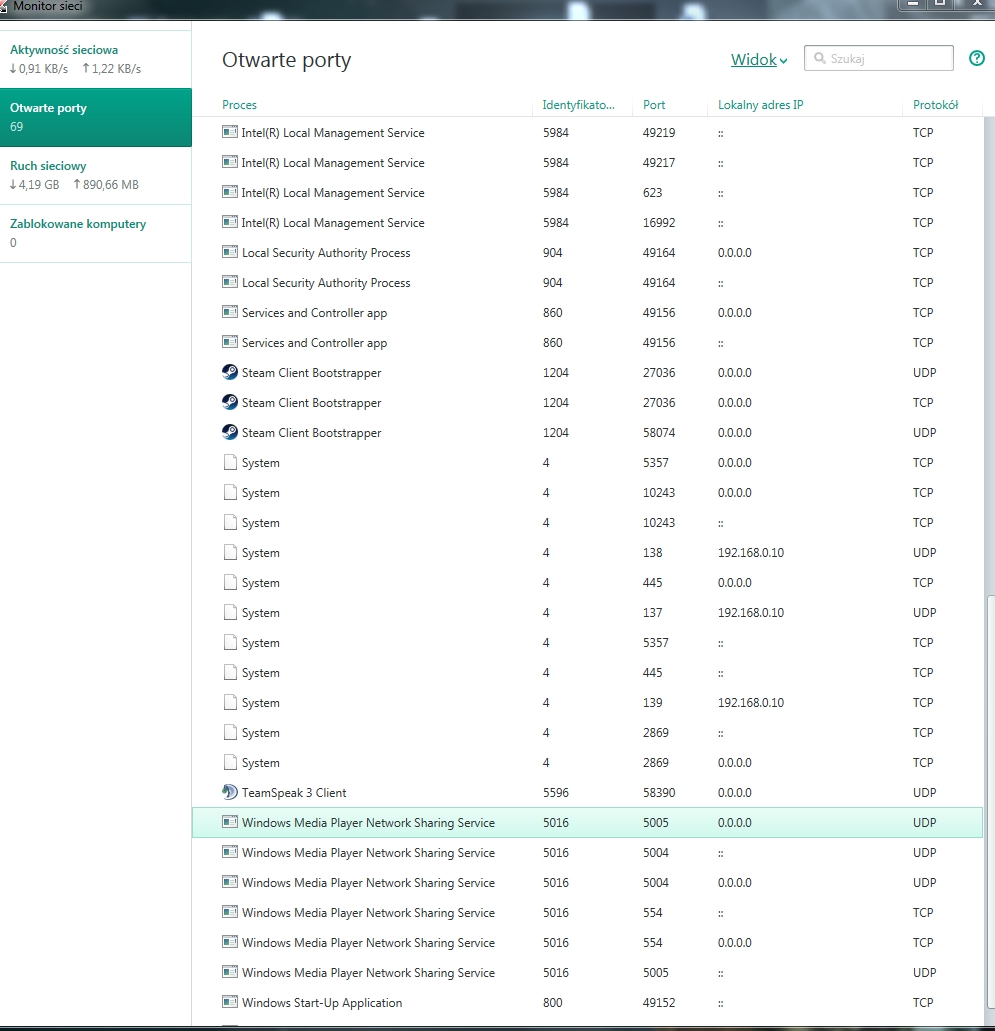The height and width of the screenshot is (1031, 995).
Task: Select the Windows Start-Up Application process name
Action: (x=322, y=1002)
